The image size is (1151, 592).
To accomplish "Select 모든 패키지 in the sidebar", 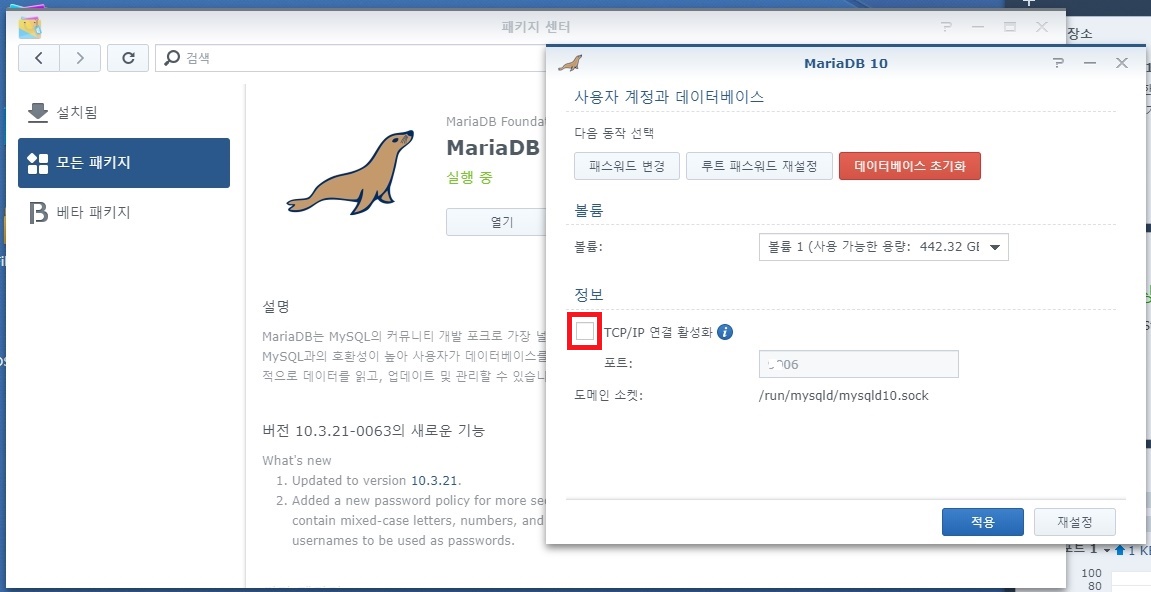I will point(123,162).
